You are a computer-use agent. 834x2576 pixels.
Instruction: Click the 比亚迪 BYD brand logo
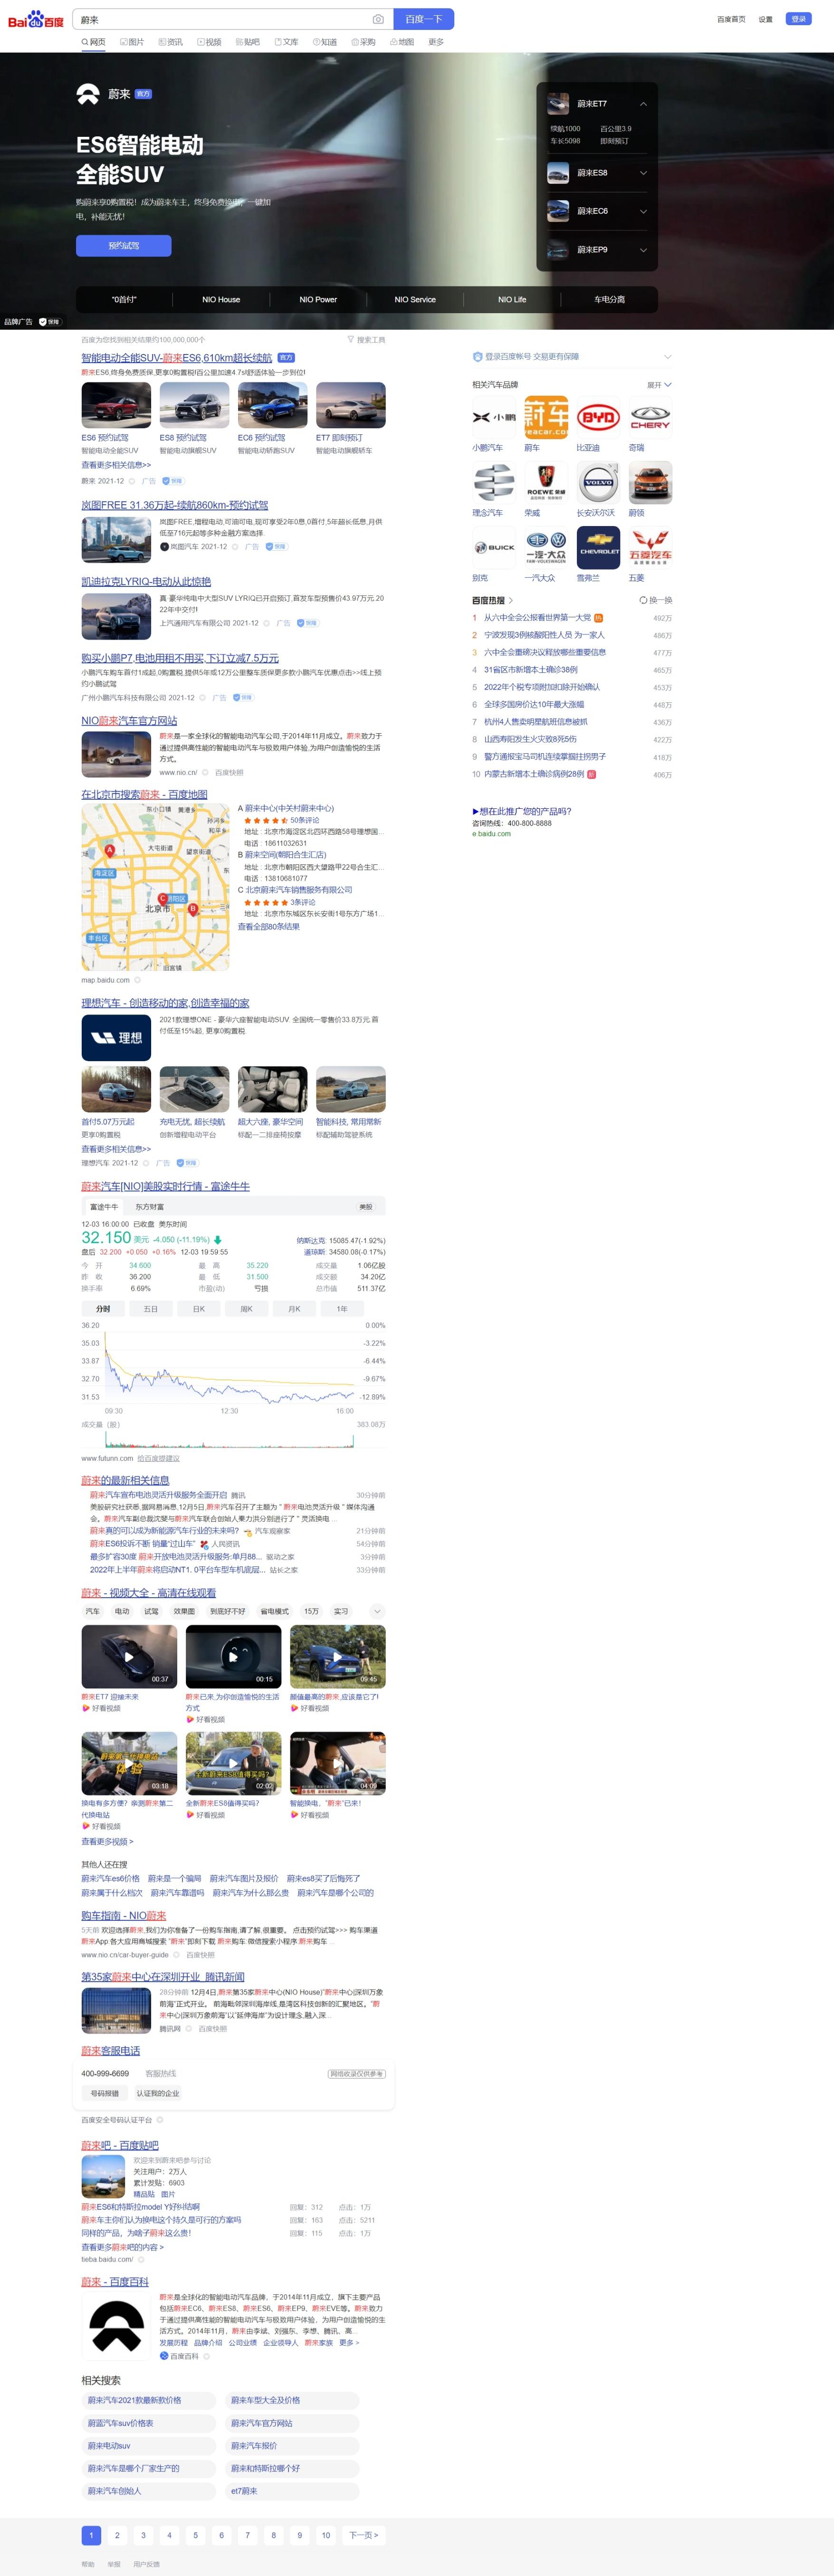click(x=598, y=417)
